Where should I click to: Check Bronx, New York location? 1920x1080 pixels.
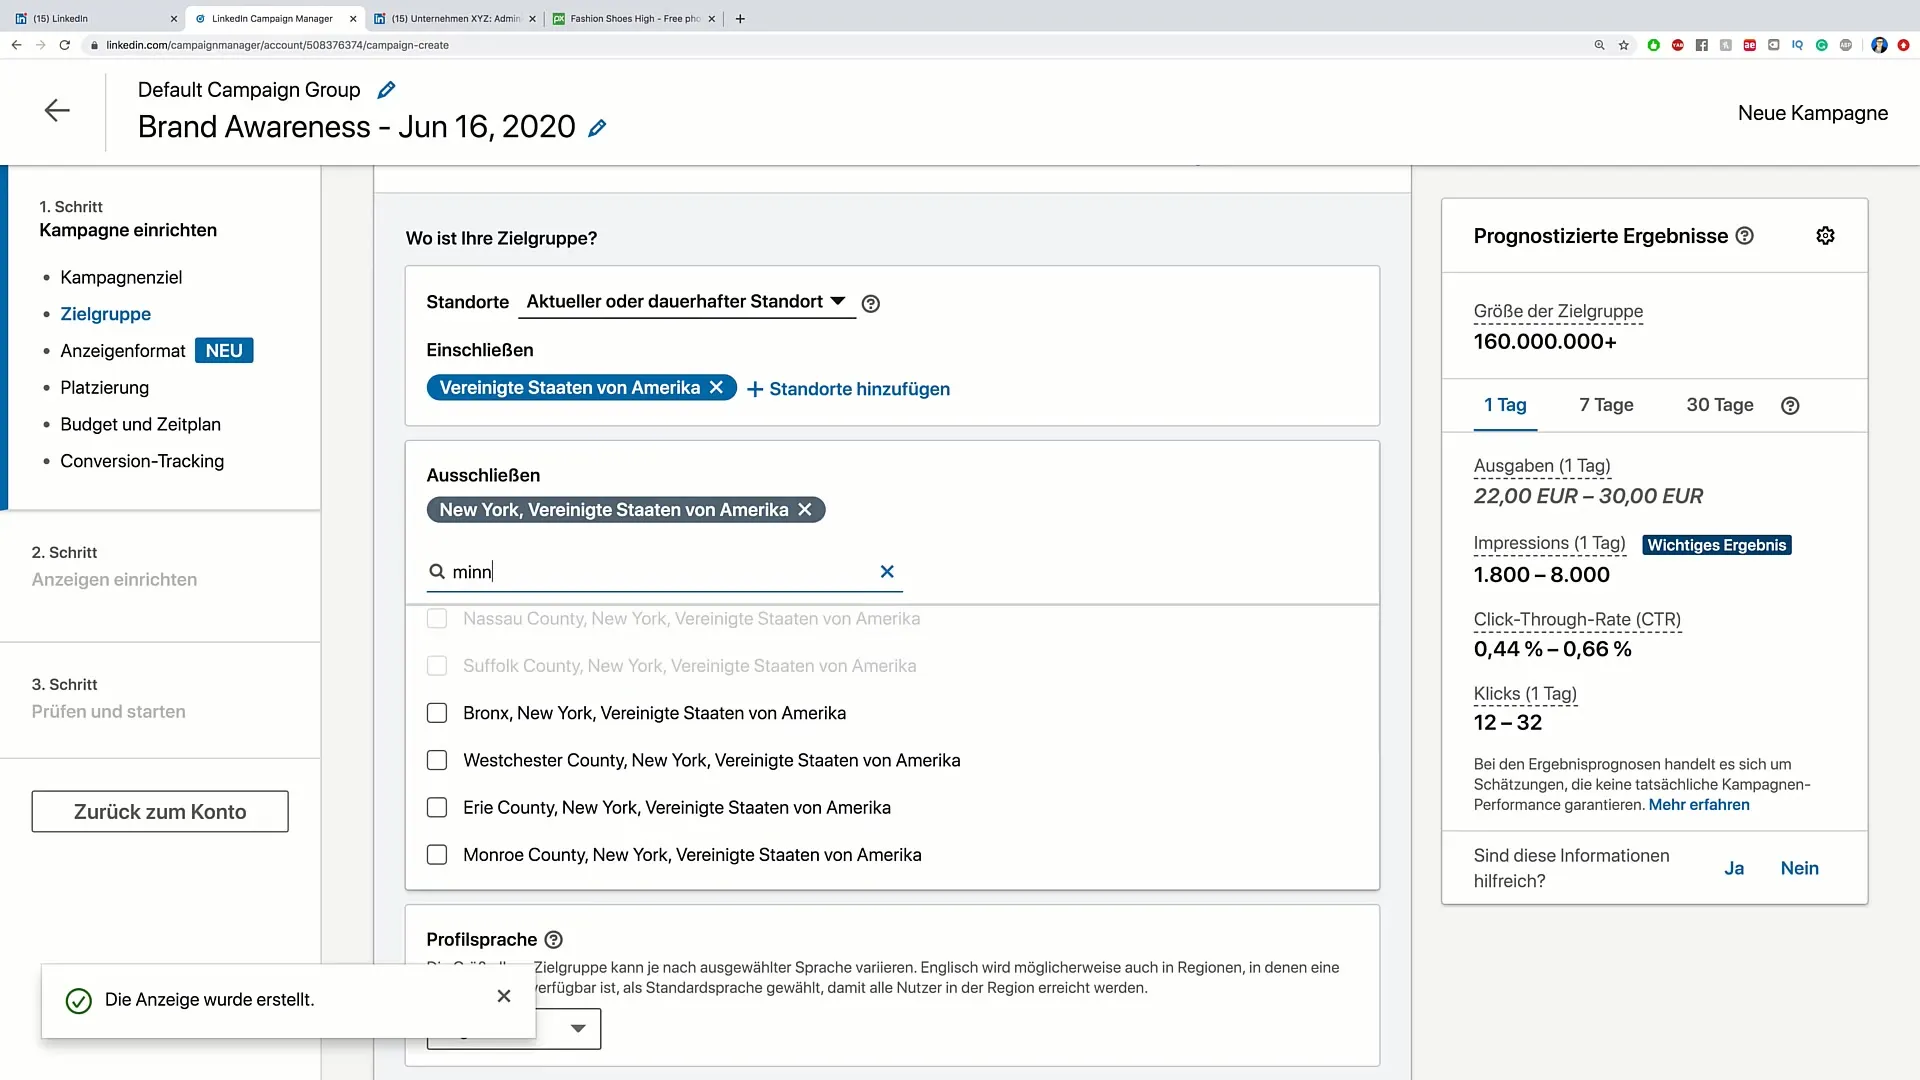(x=437, y=713)
